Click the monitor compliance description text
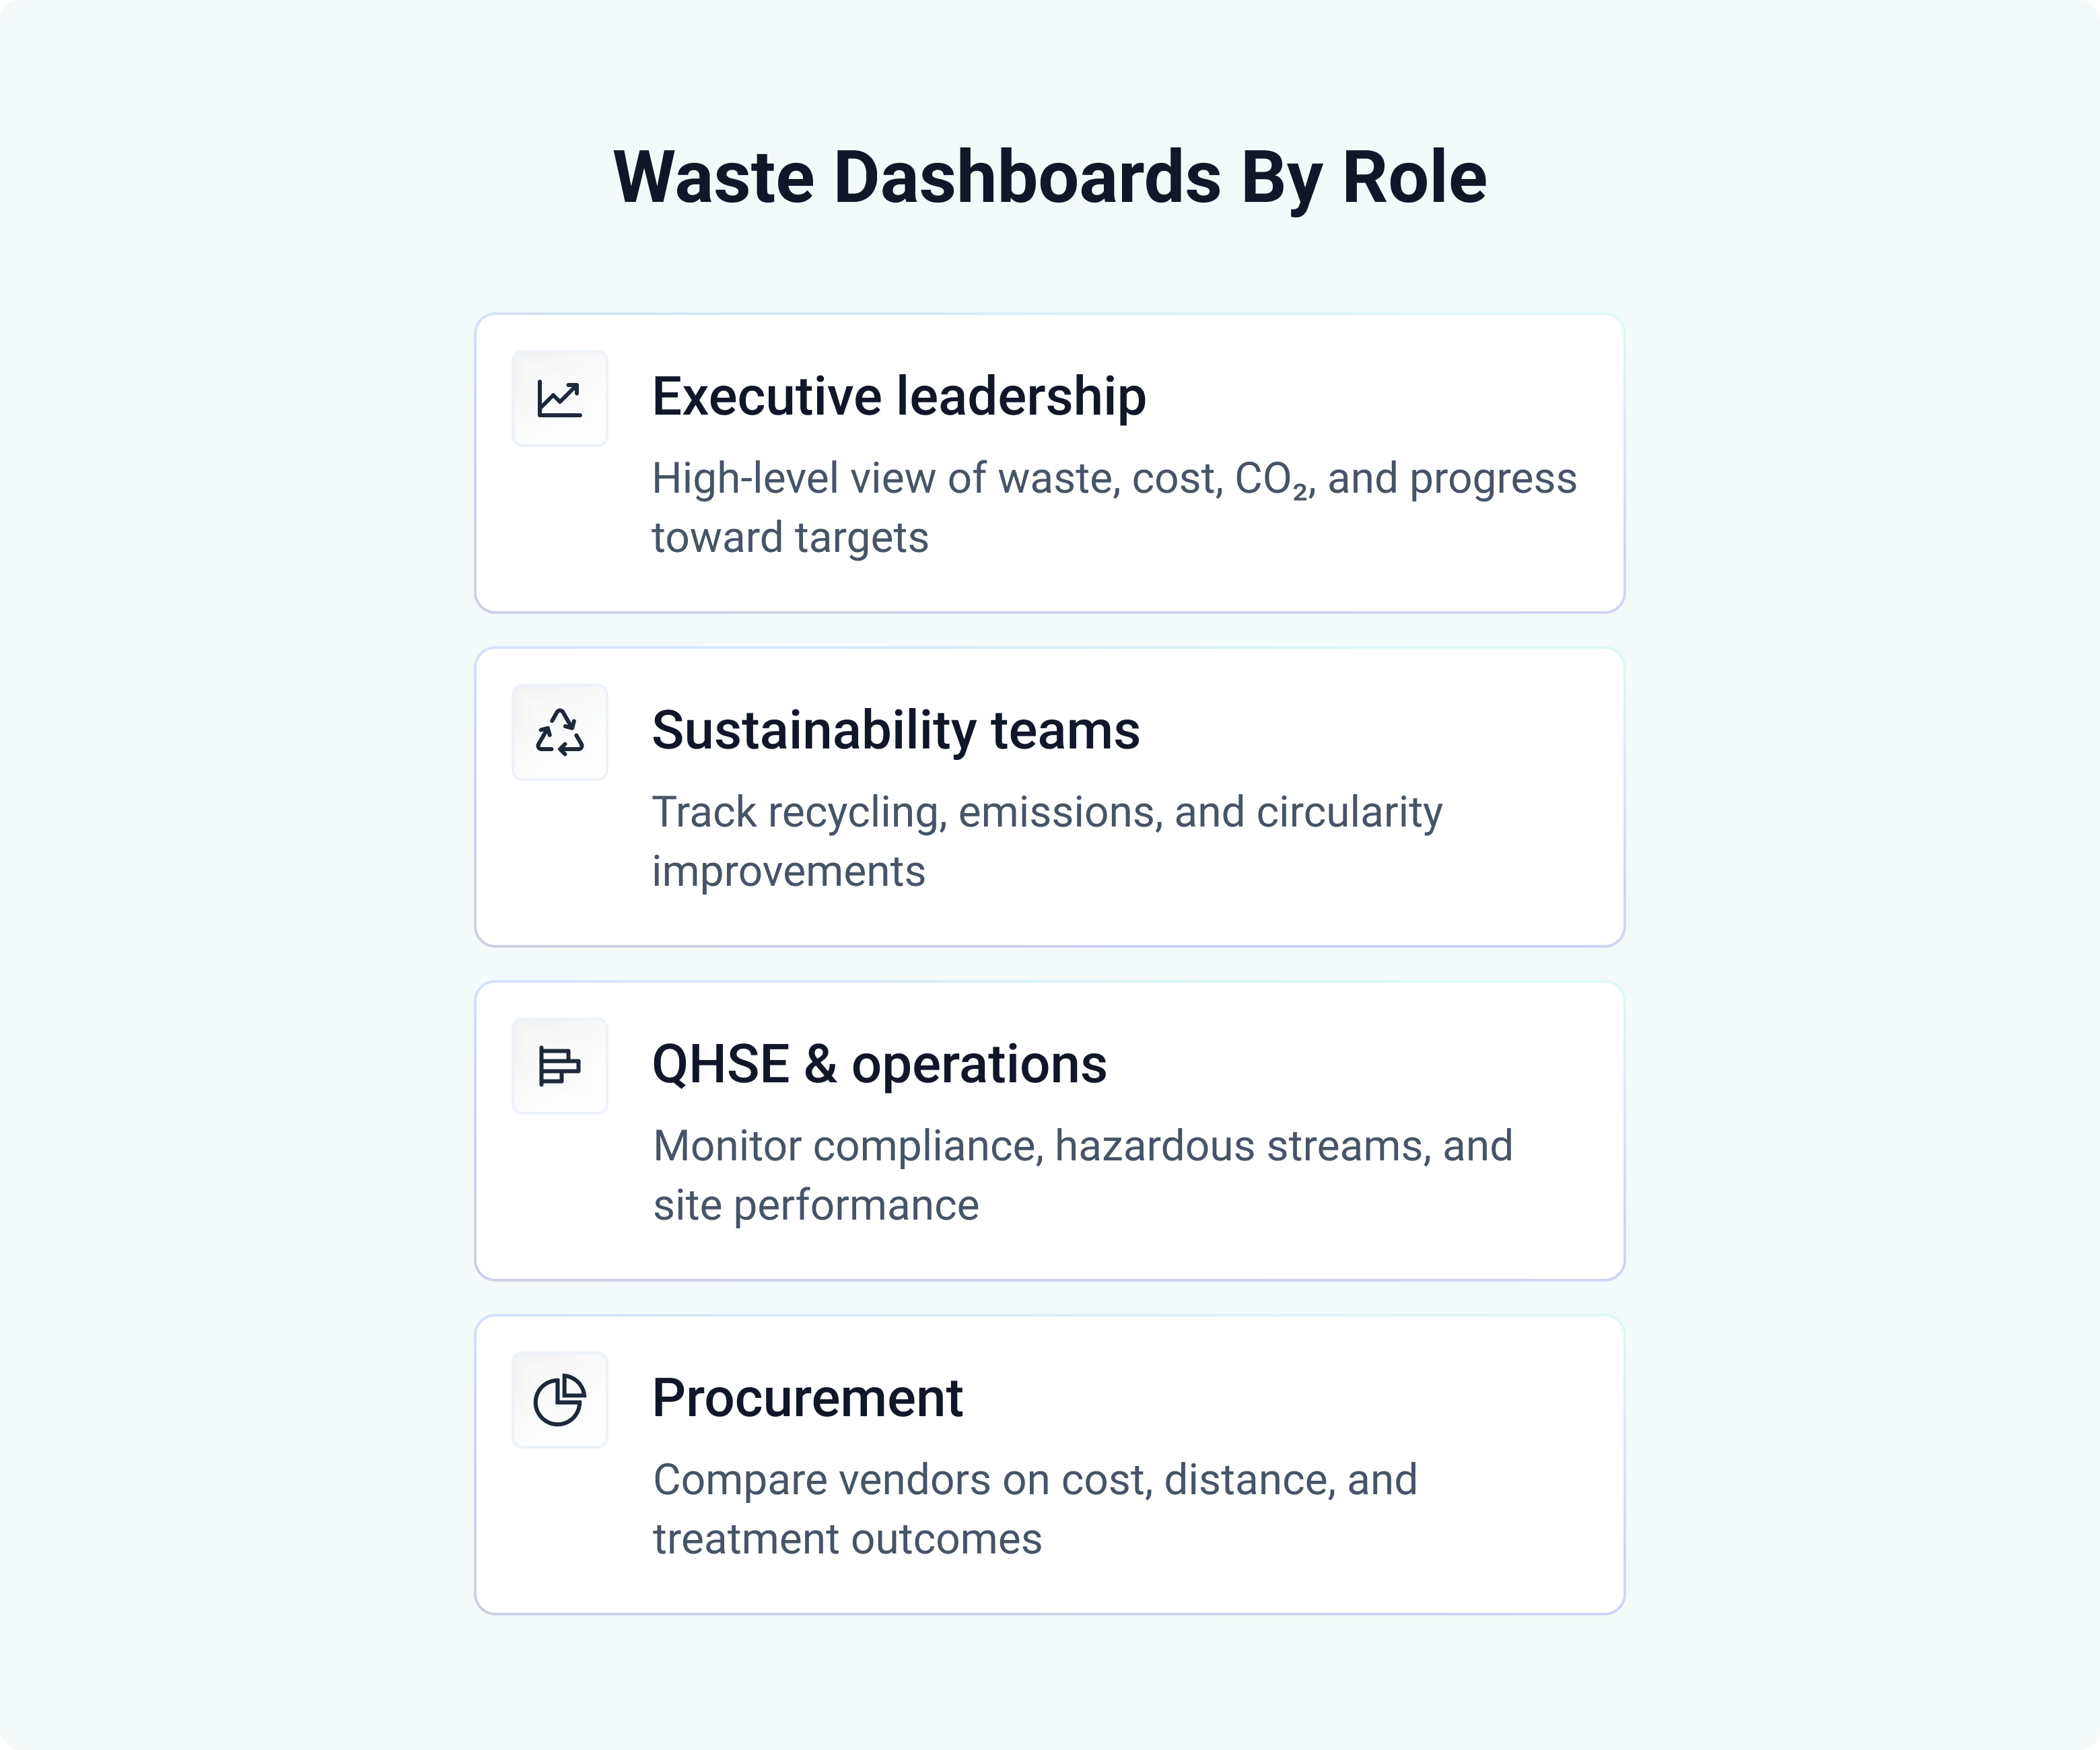Image resolution: width=2100 pixels, height=1750 pixels. (1082, 1146)
